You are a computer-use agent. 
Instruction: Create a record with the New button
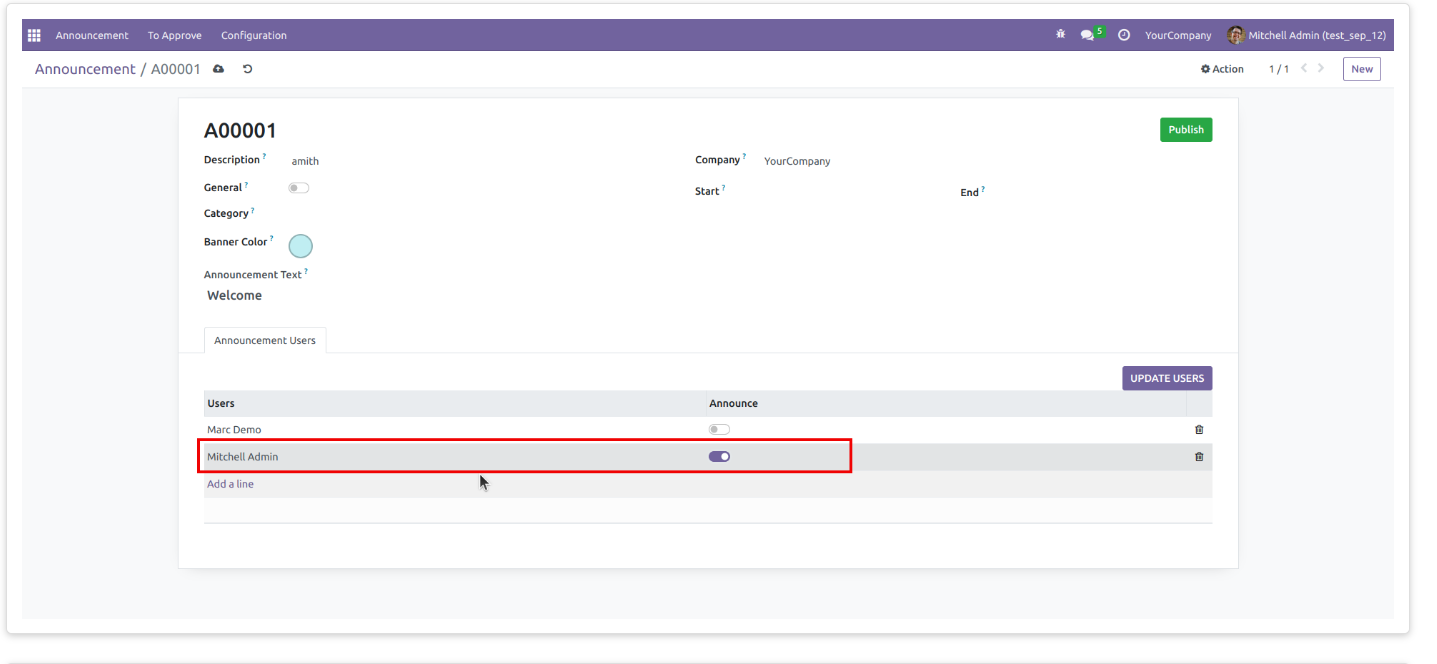(x=1362, y=69)
